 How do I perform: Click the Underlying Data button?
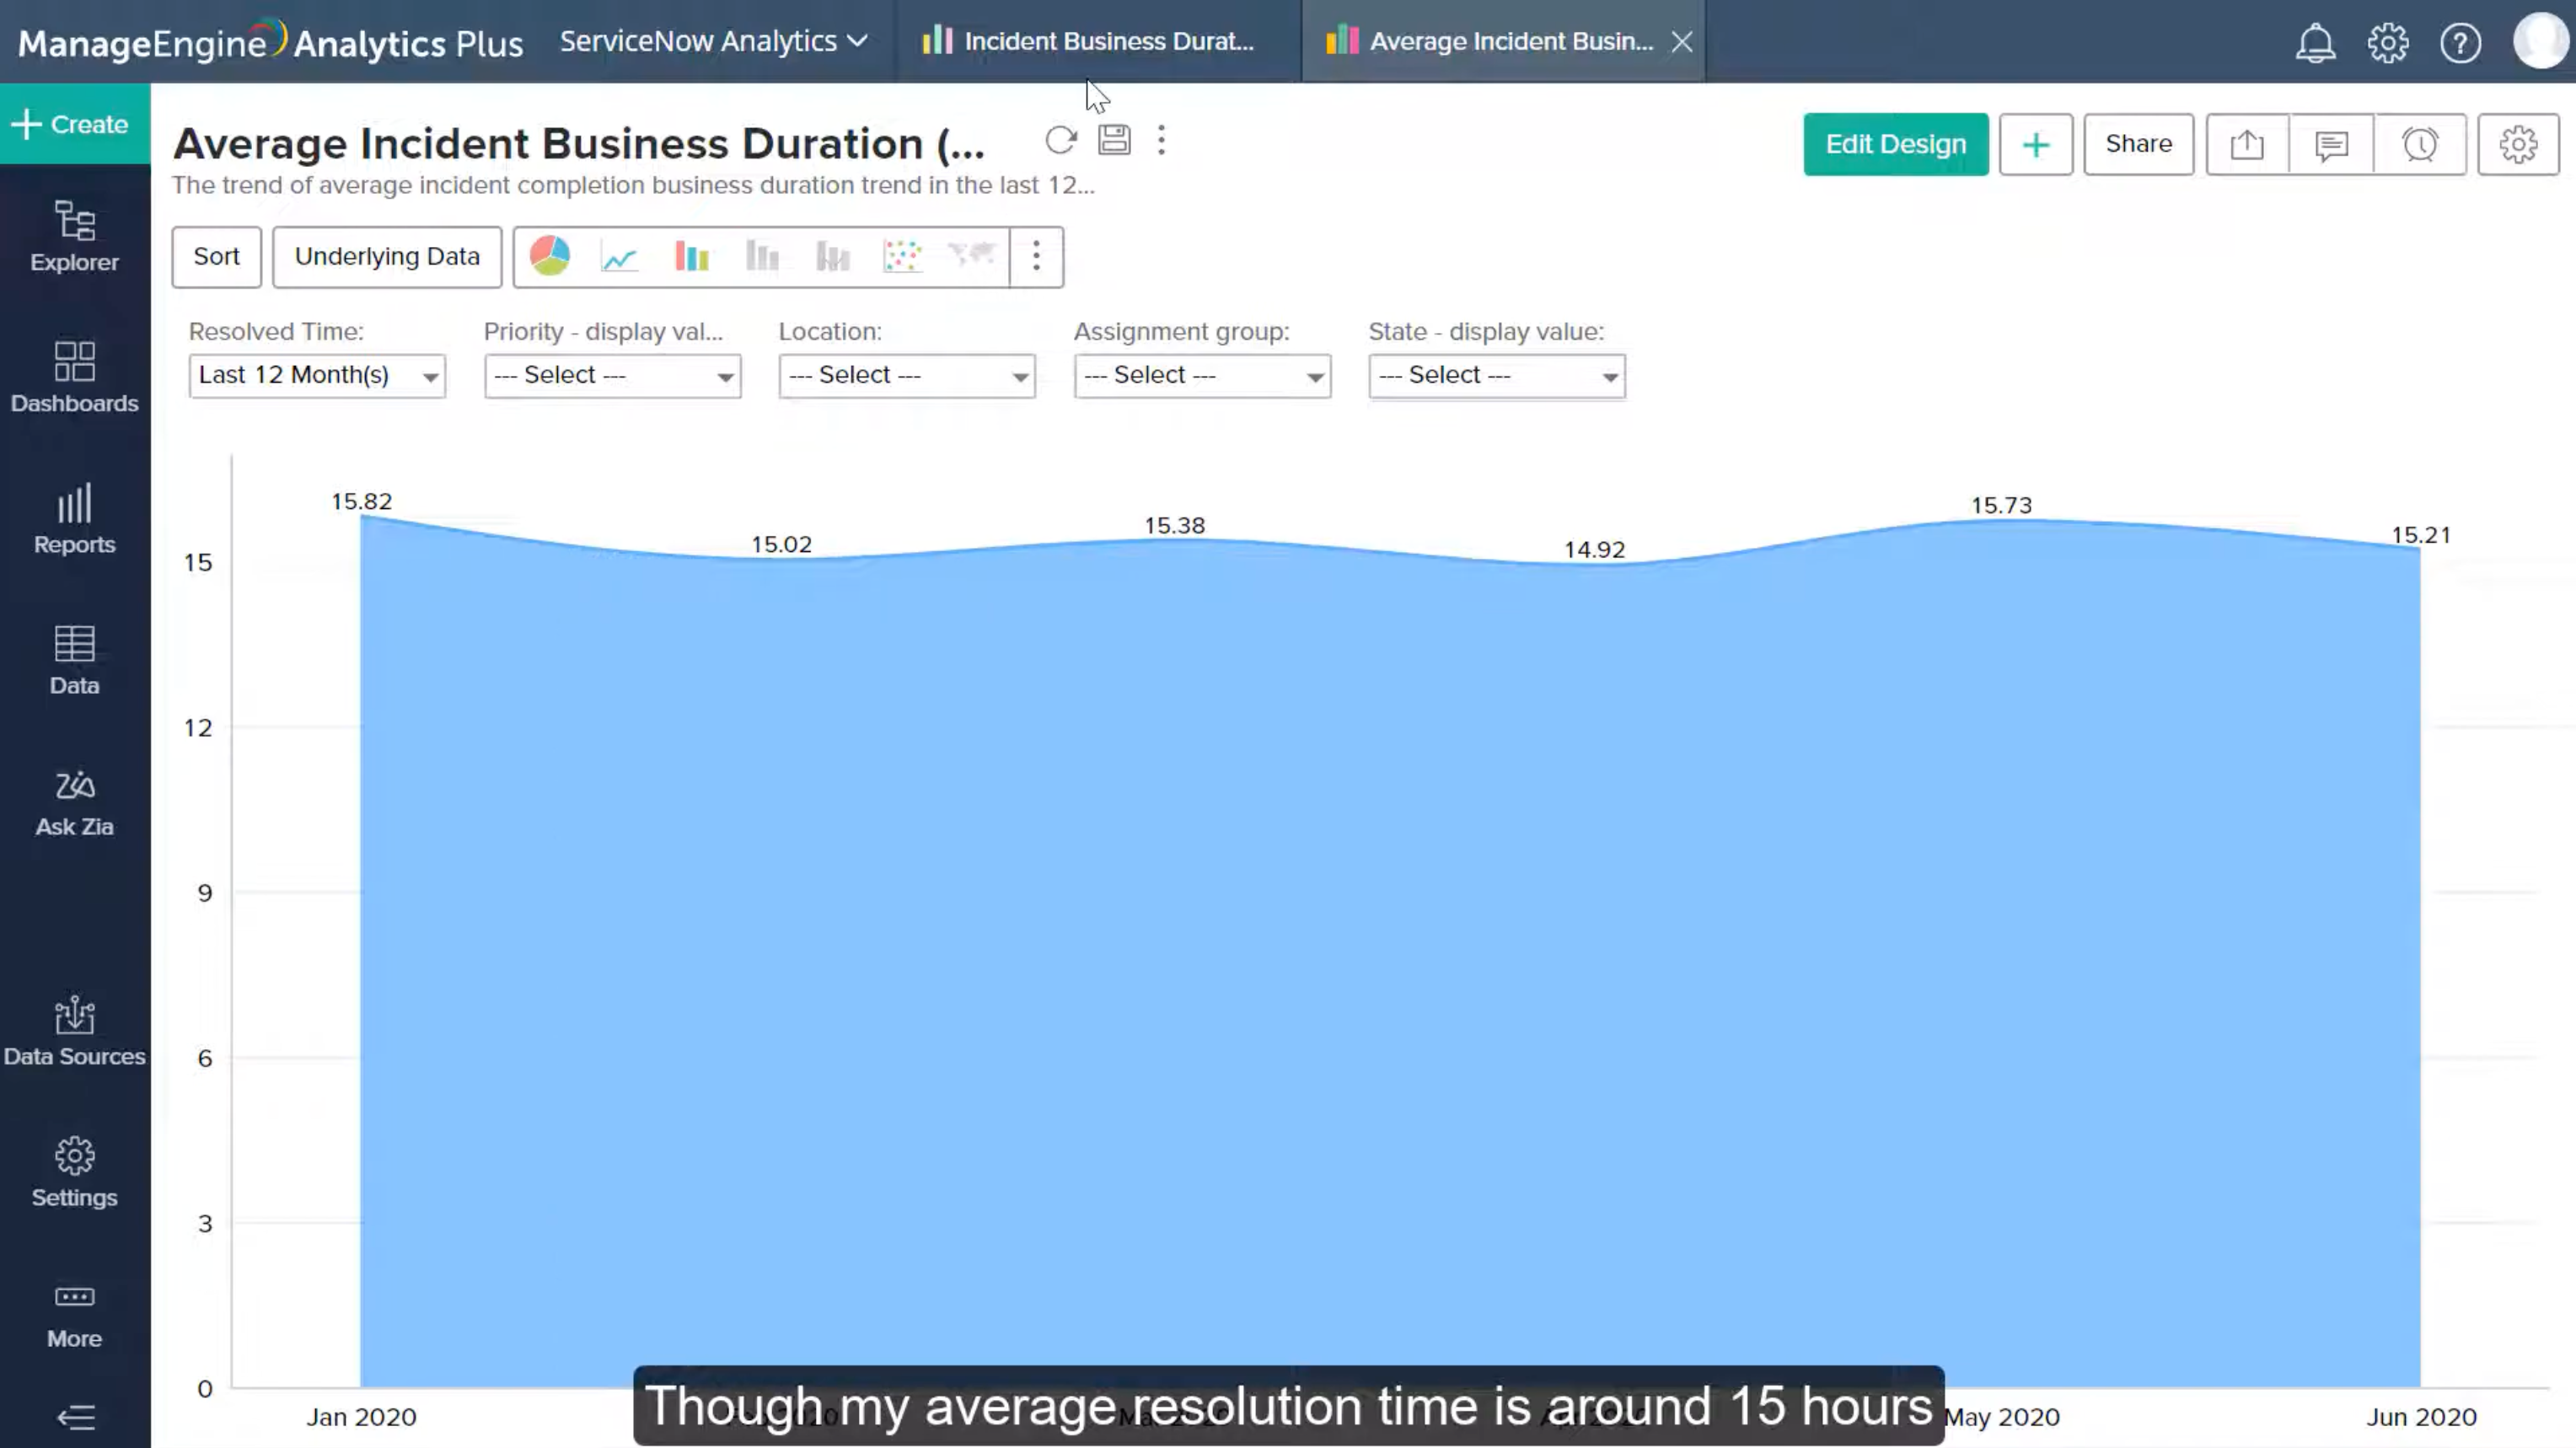[x=387, y=257]
